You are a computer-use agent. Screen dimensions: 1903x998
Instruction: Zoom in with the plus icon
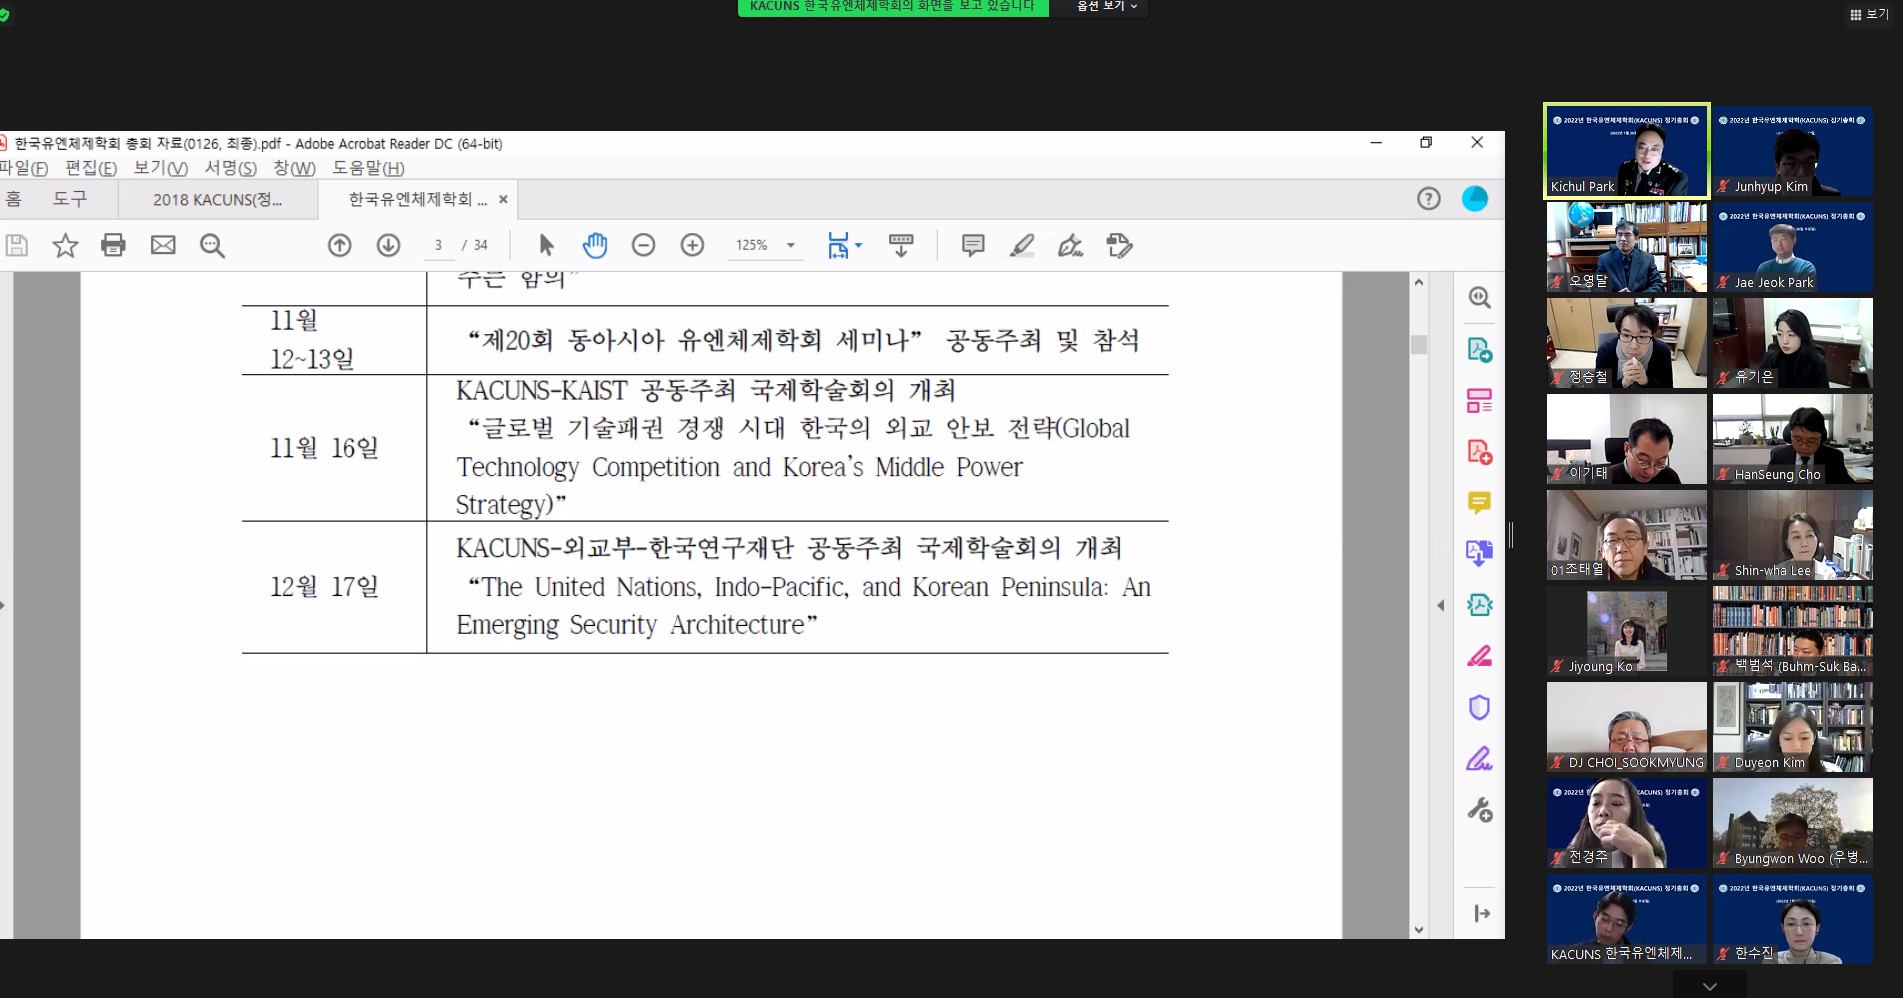tap(692, 245)
